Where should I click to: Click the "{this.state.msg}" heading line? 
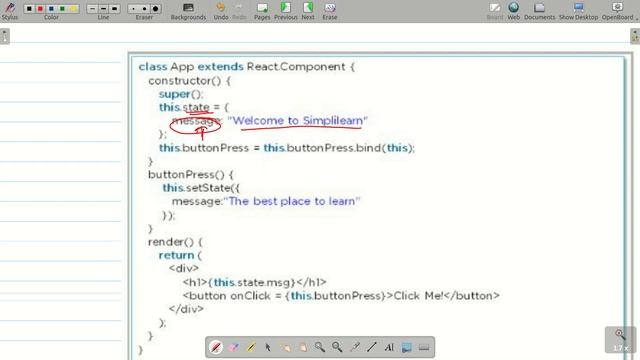pyautogui.click(x=254, y=282)
